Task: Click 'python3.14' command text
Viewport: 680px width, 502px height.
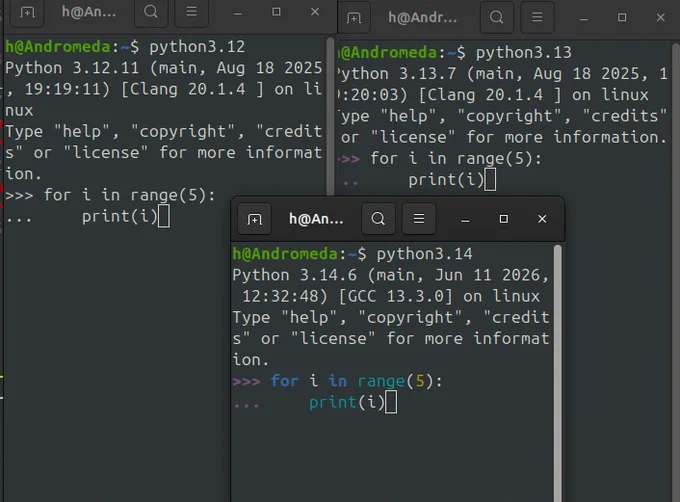Action: [x=425, y=254]
